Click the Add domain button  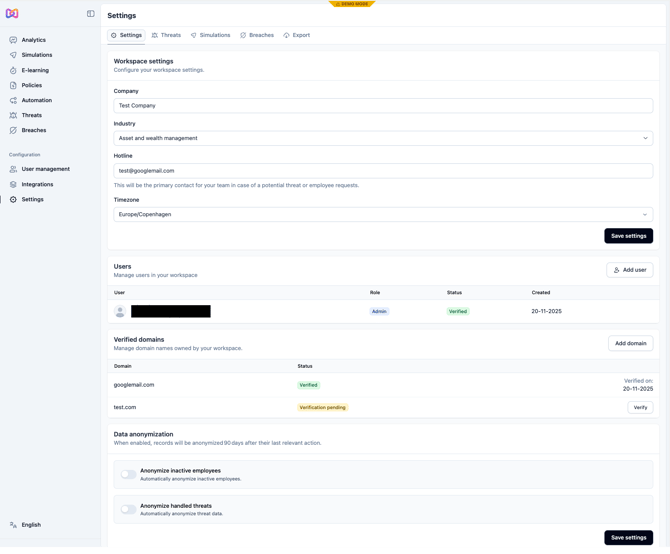tap(630, 343)
